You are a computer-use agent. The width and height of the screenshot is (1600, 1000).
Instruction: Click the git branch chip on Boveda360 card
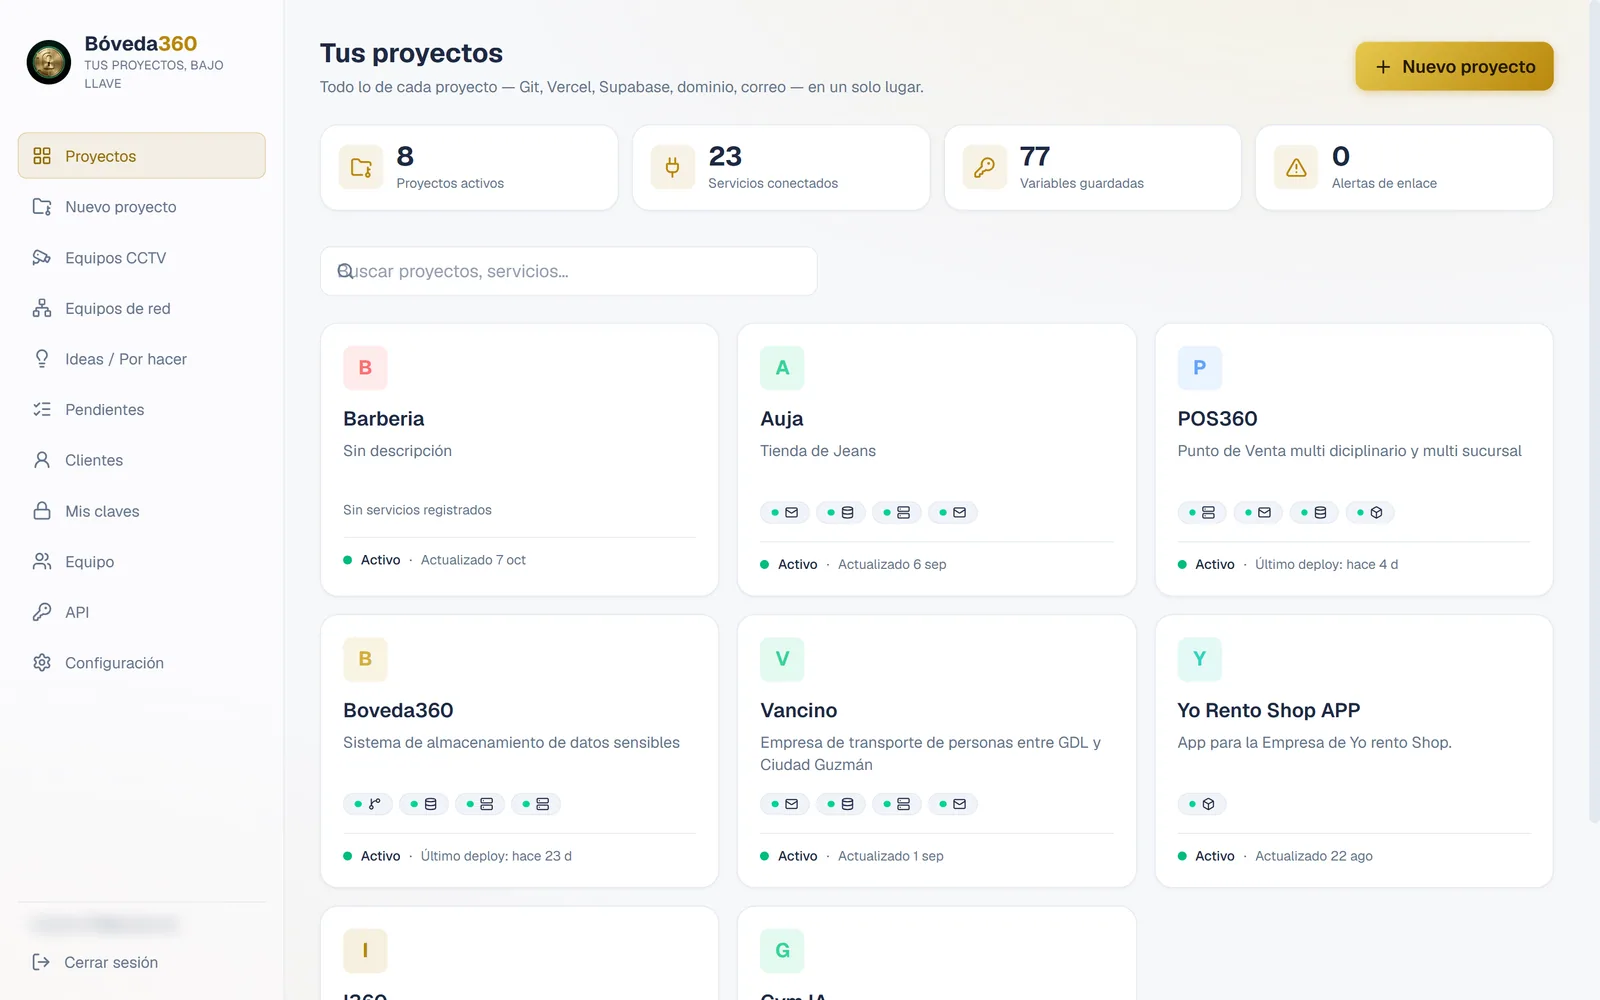[x=368, y=804]
